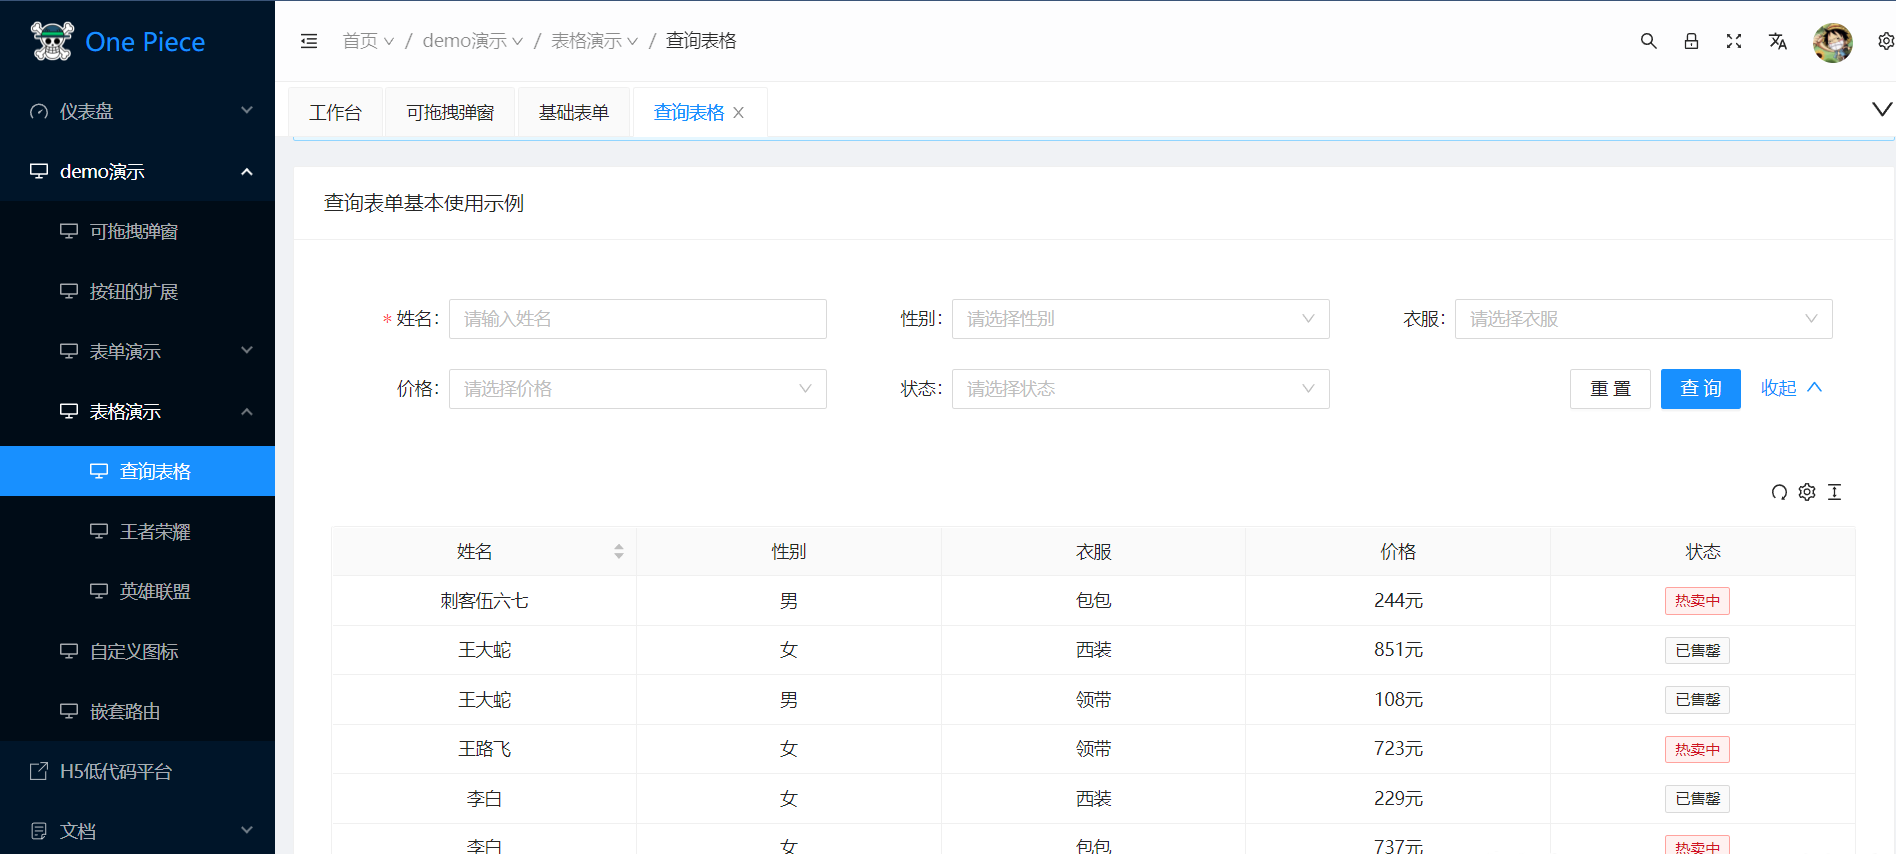
Task: Open 王者荣耀 in the sidebar menu
Action: [x=155, y=532]
